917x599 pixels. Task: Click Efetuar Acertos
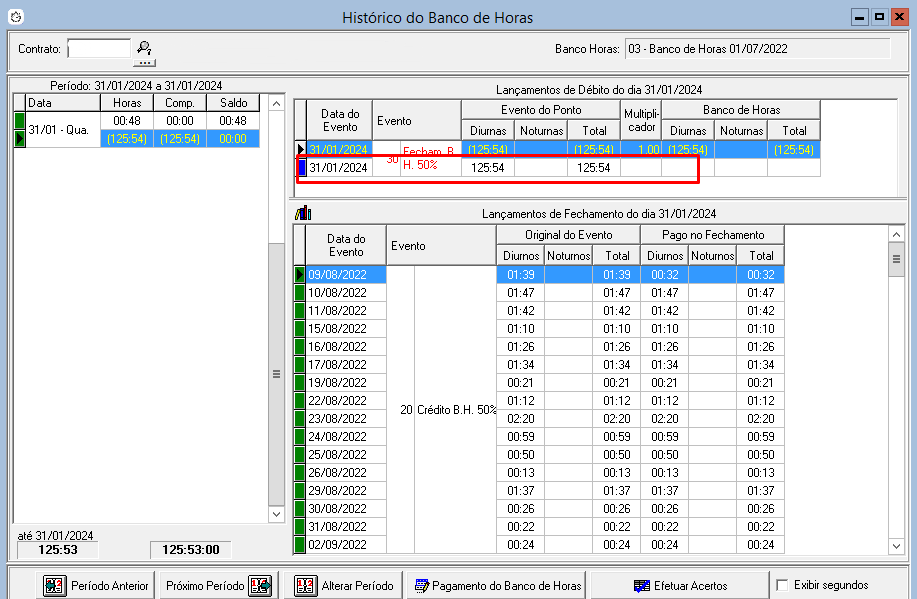(x=680, y=585)
